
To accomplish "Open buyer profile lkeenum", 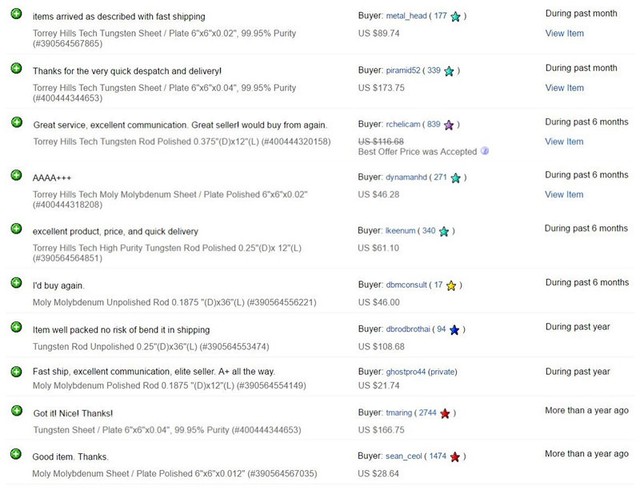I will pyautogui.click(x=400, y=231).
